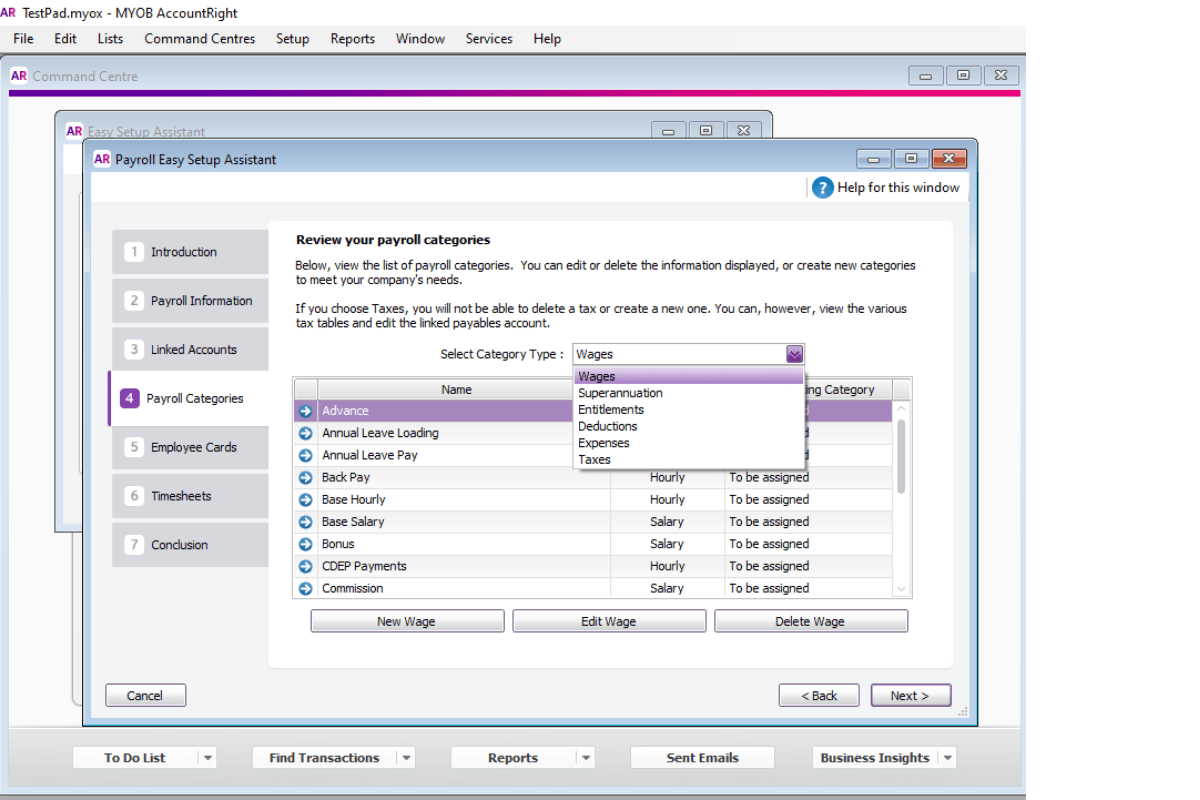Open the Command Centres menu
Screen dimensions: 1200x800
tap(199, 39)
